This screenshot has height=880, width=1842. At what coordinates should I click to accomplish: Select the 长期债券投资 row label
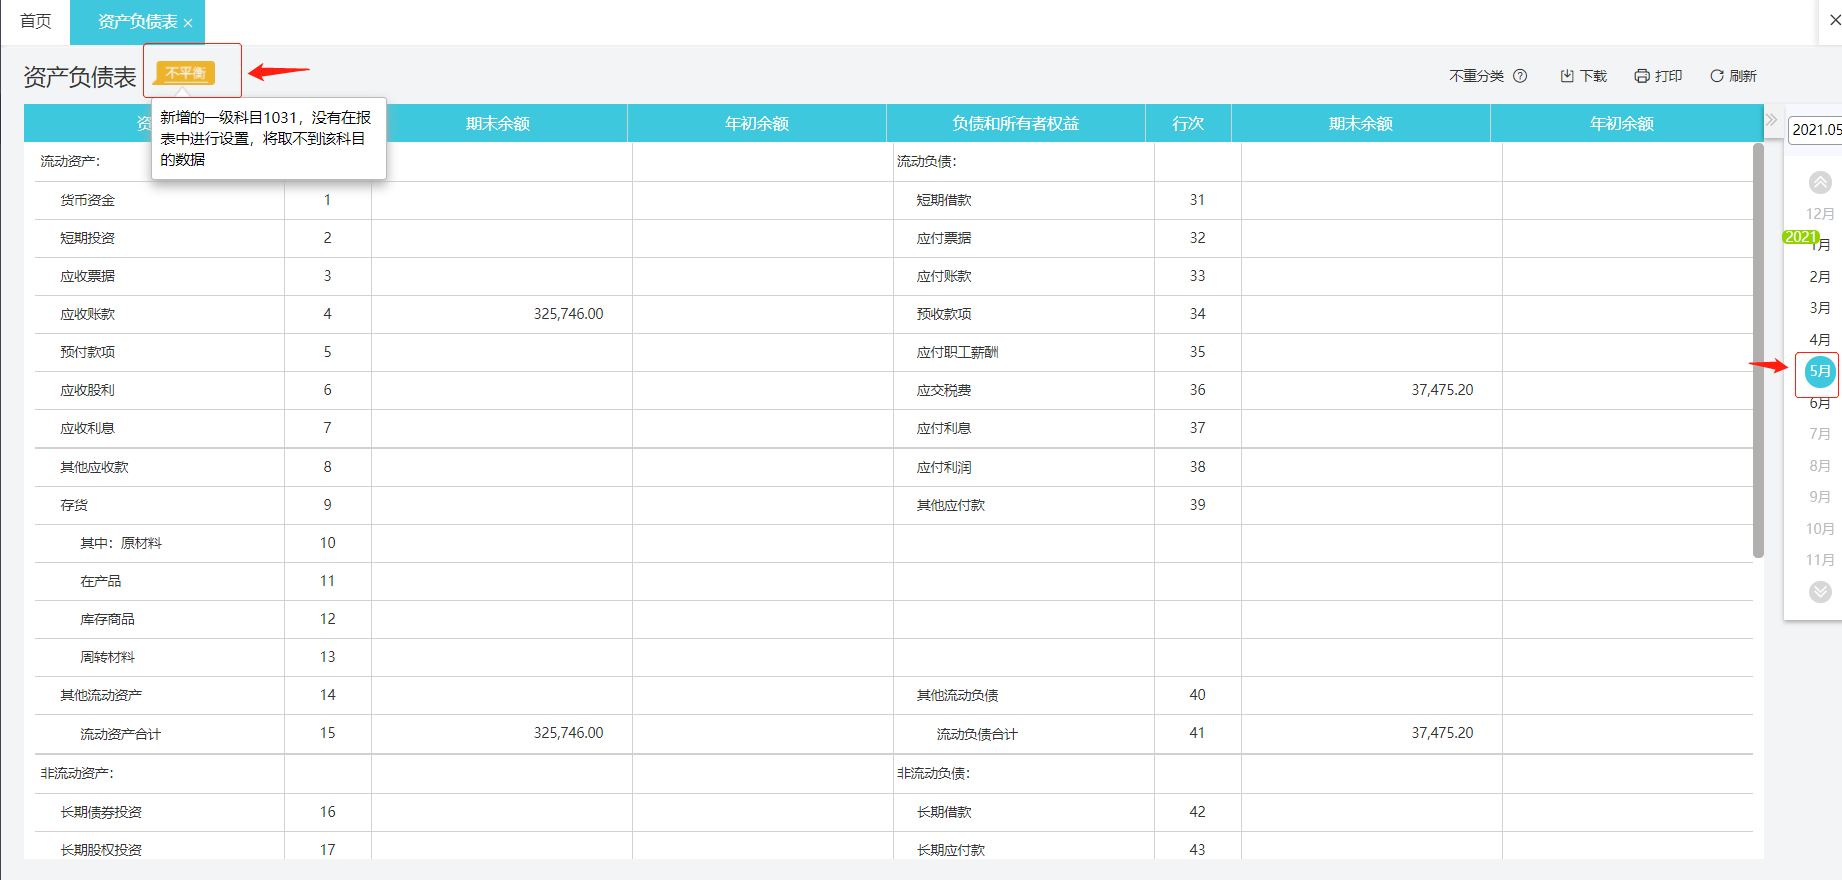tap(101, 812)
